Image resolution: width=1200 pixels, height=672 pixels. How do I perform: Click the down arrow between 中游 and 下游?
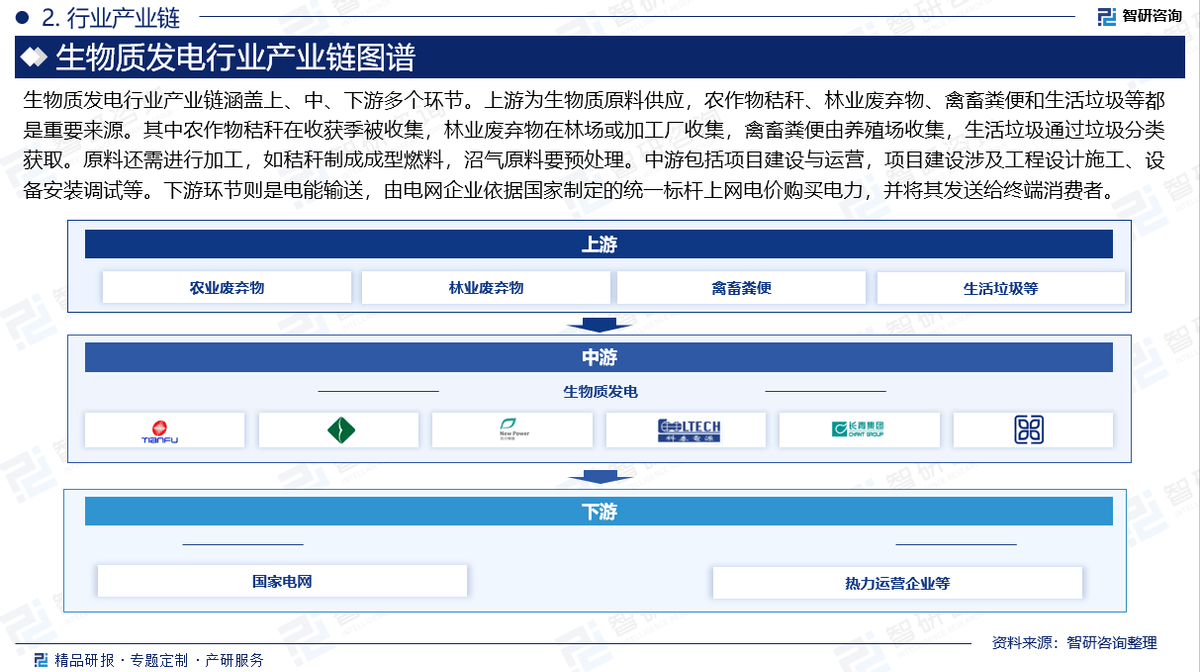pos(599,477)
